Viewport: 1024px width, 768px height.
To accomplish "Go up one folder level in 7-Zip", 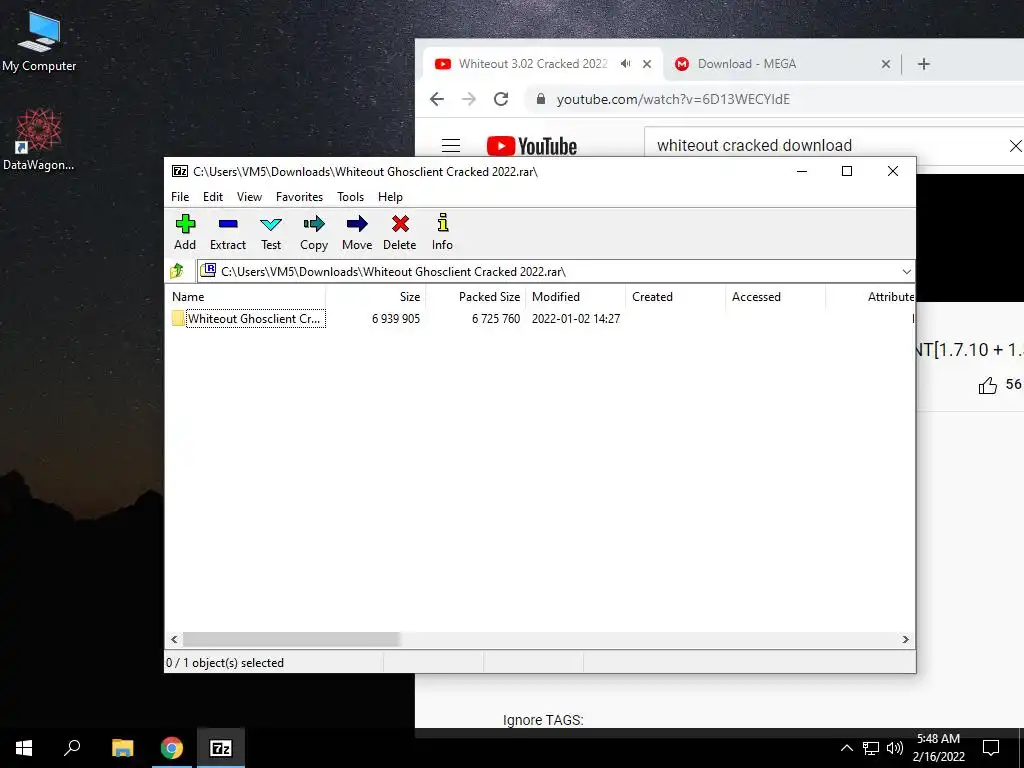I will [x=177, y=271].
